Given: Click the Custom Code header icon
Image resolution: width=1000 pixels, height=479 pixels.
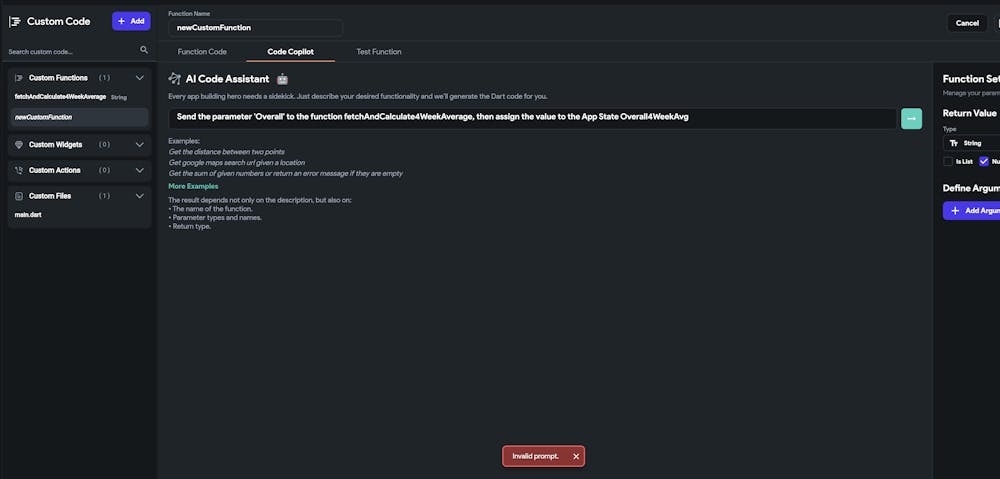Looking at the screenshot, I should point(15,22).
